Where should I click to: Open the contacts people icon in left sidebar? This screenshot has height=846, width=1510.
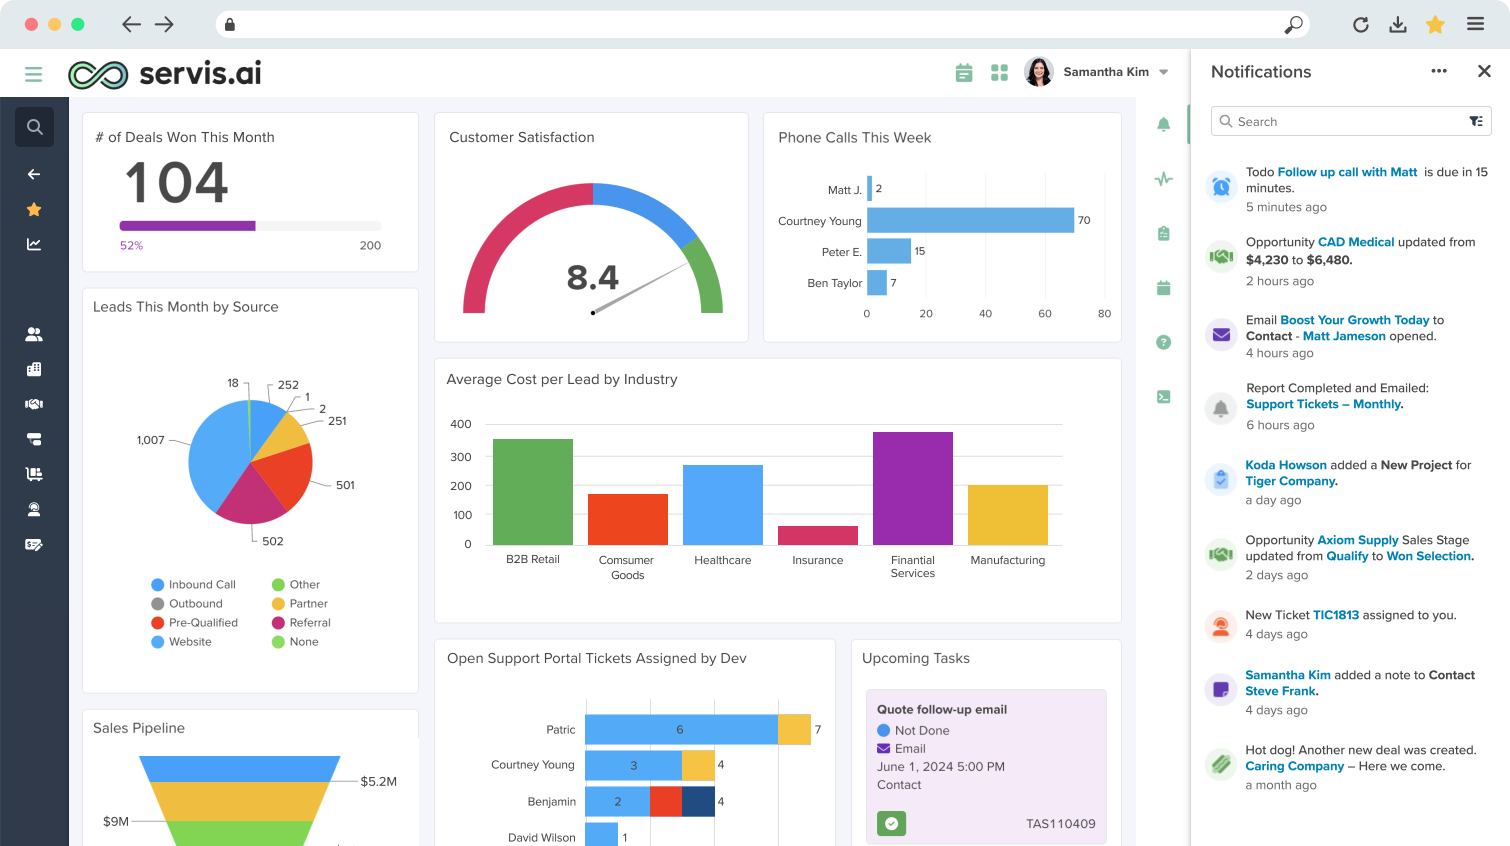pos(34,334)
